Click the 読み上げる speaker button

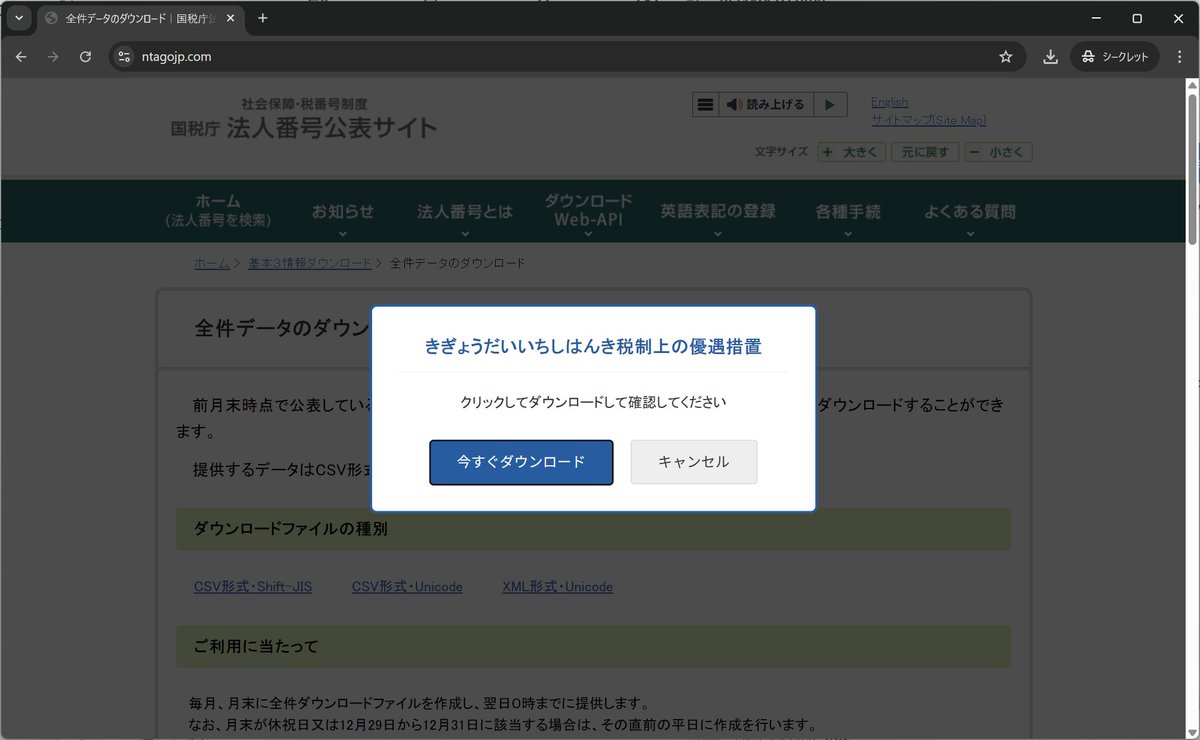pos(765,104)
